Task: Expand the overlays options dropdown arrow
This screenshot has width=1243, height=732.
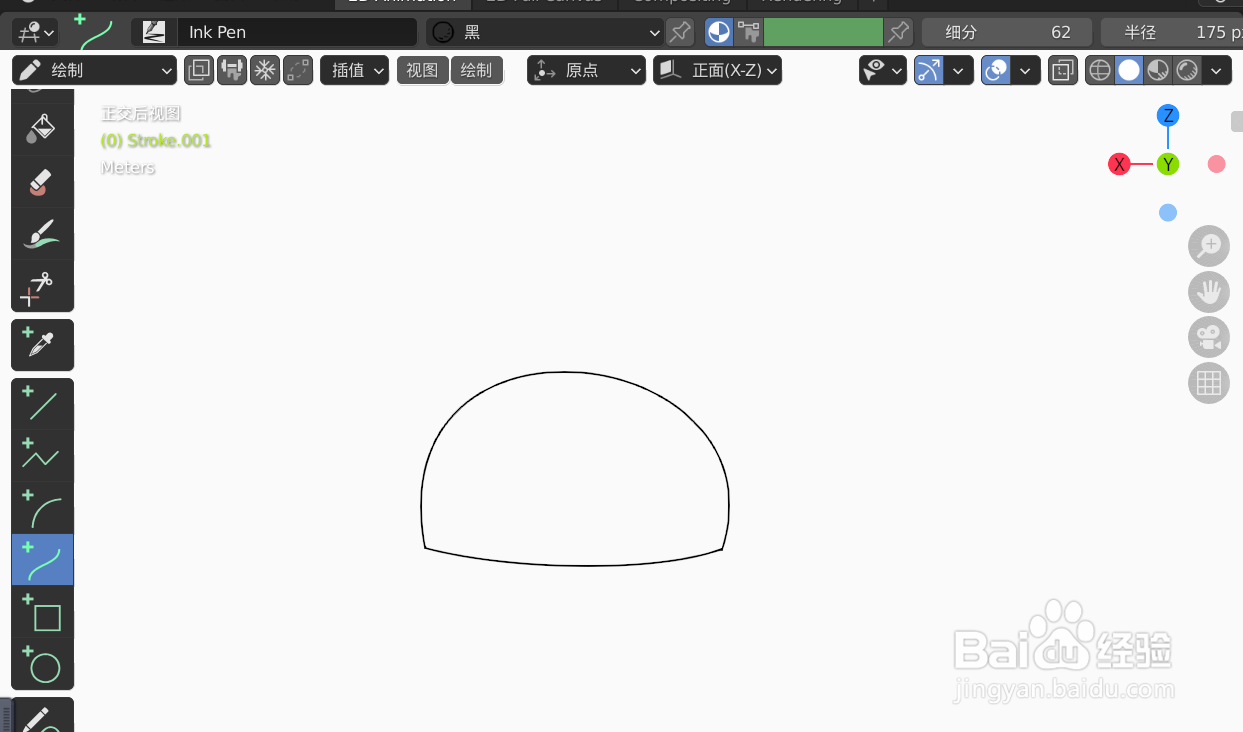Action: [1026, 70]
